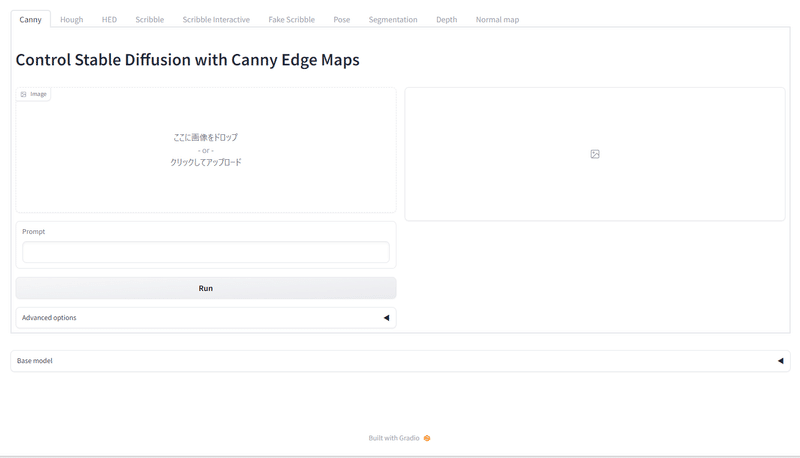Screen dimensions: 800x458
Task: Click the output image placeholder icon
Action: (595, 154)
